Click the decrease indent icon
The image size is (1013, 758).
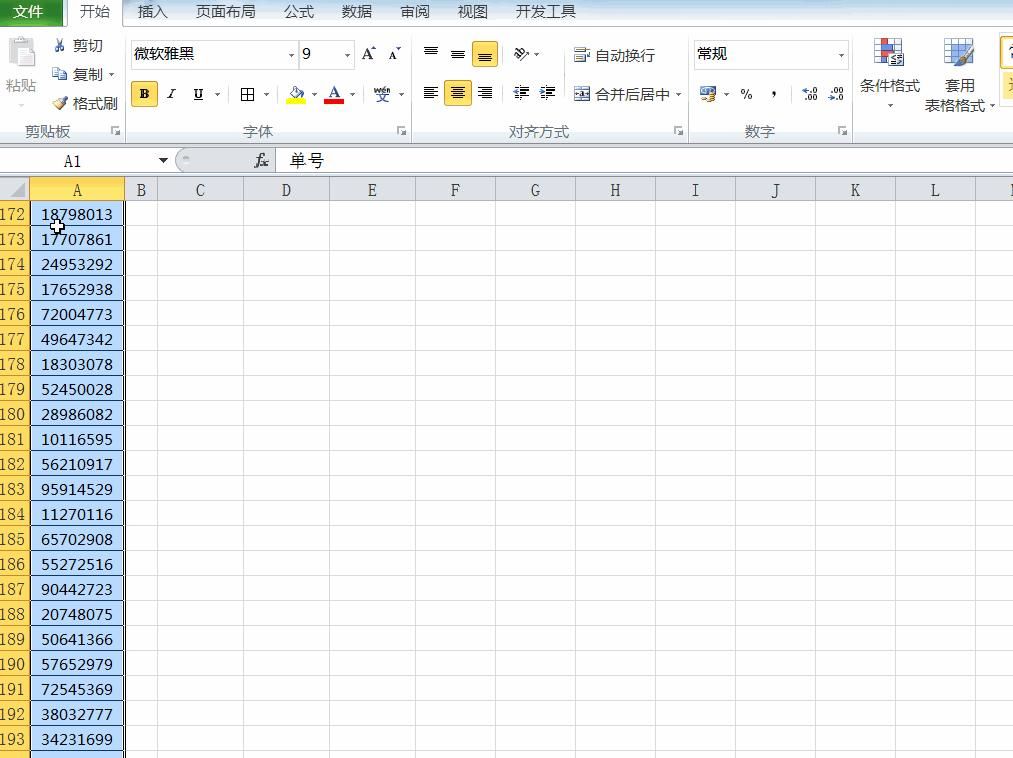[521, 93]
